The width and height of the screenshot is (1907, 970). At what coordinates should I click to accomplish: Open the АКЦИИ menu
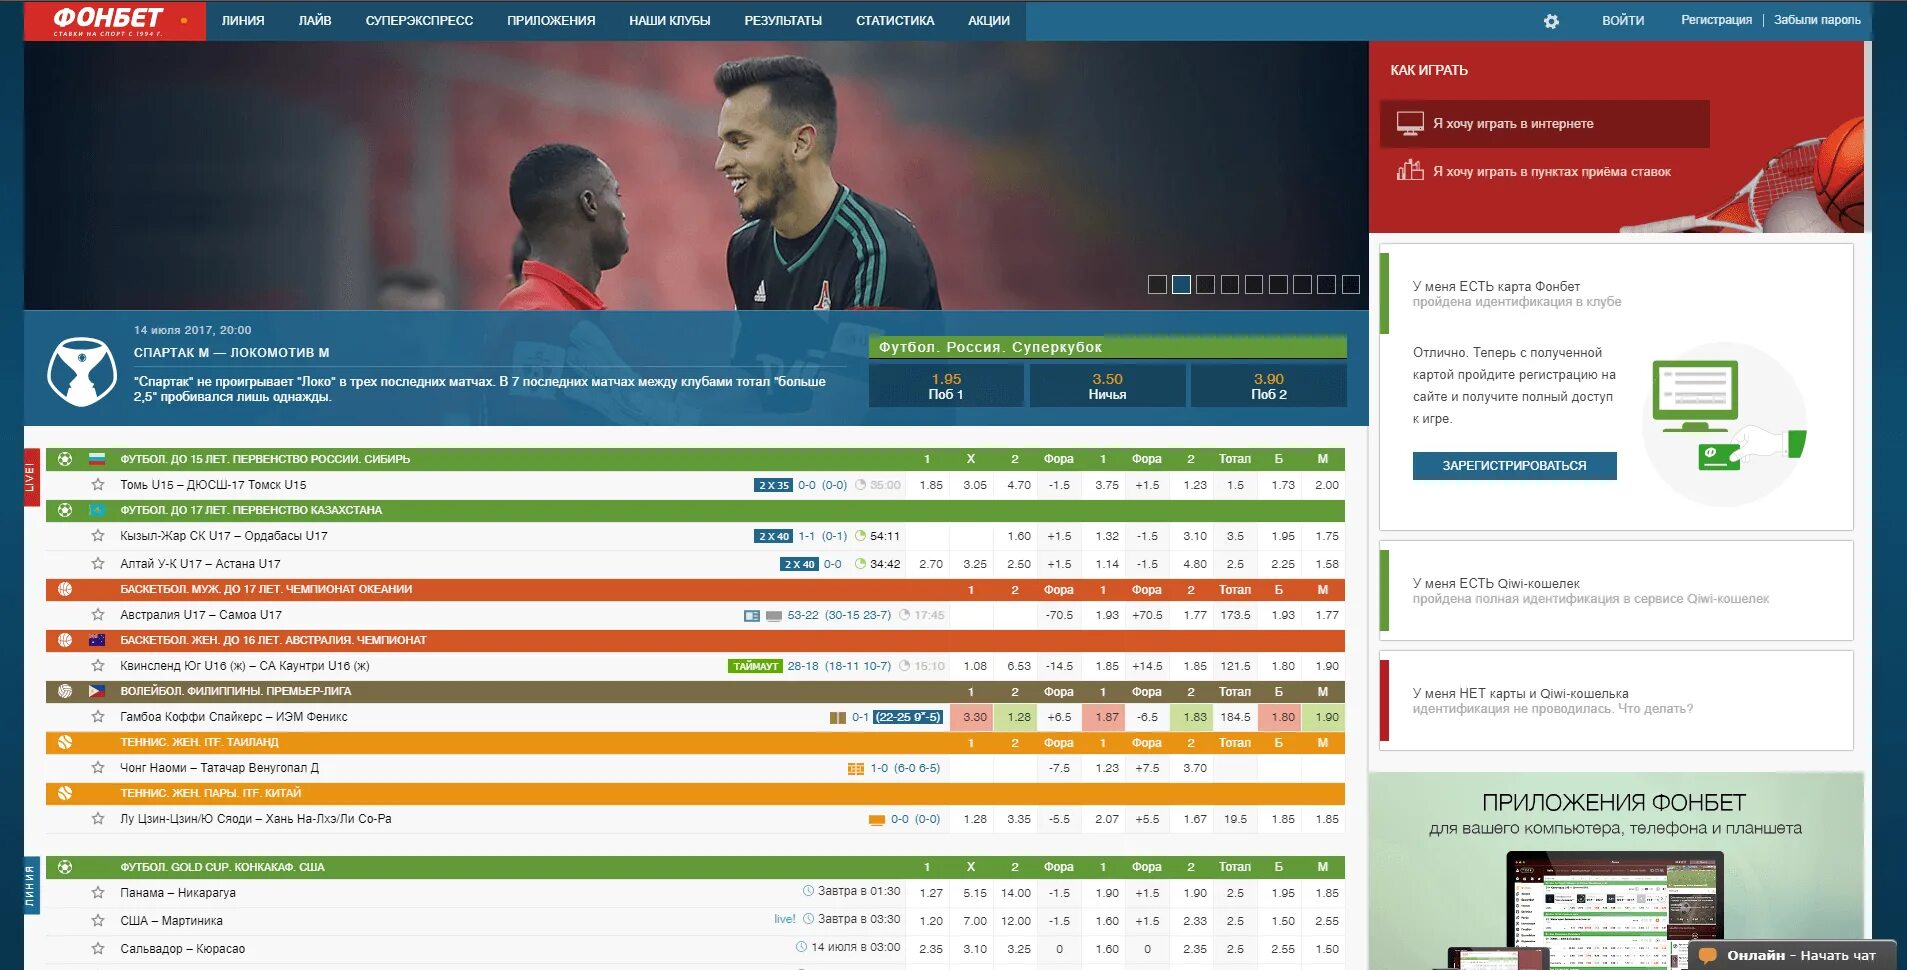(989, 20)
